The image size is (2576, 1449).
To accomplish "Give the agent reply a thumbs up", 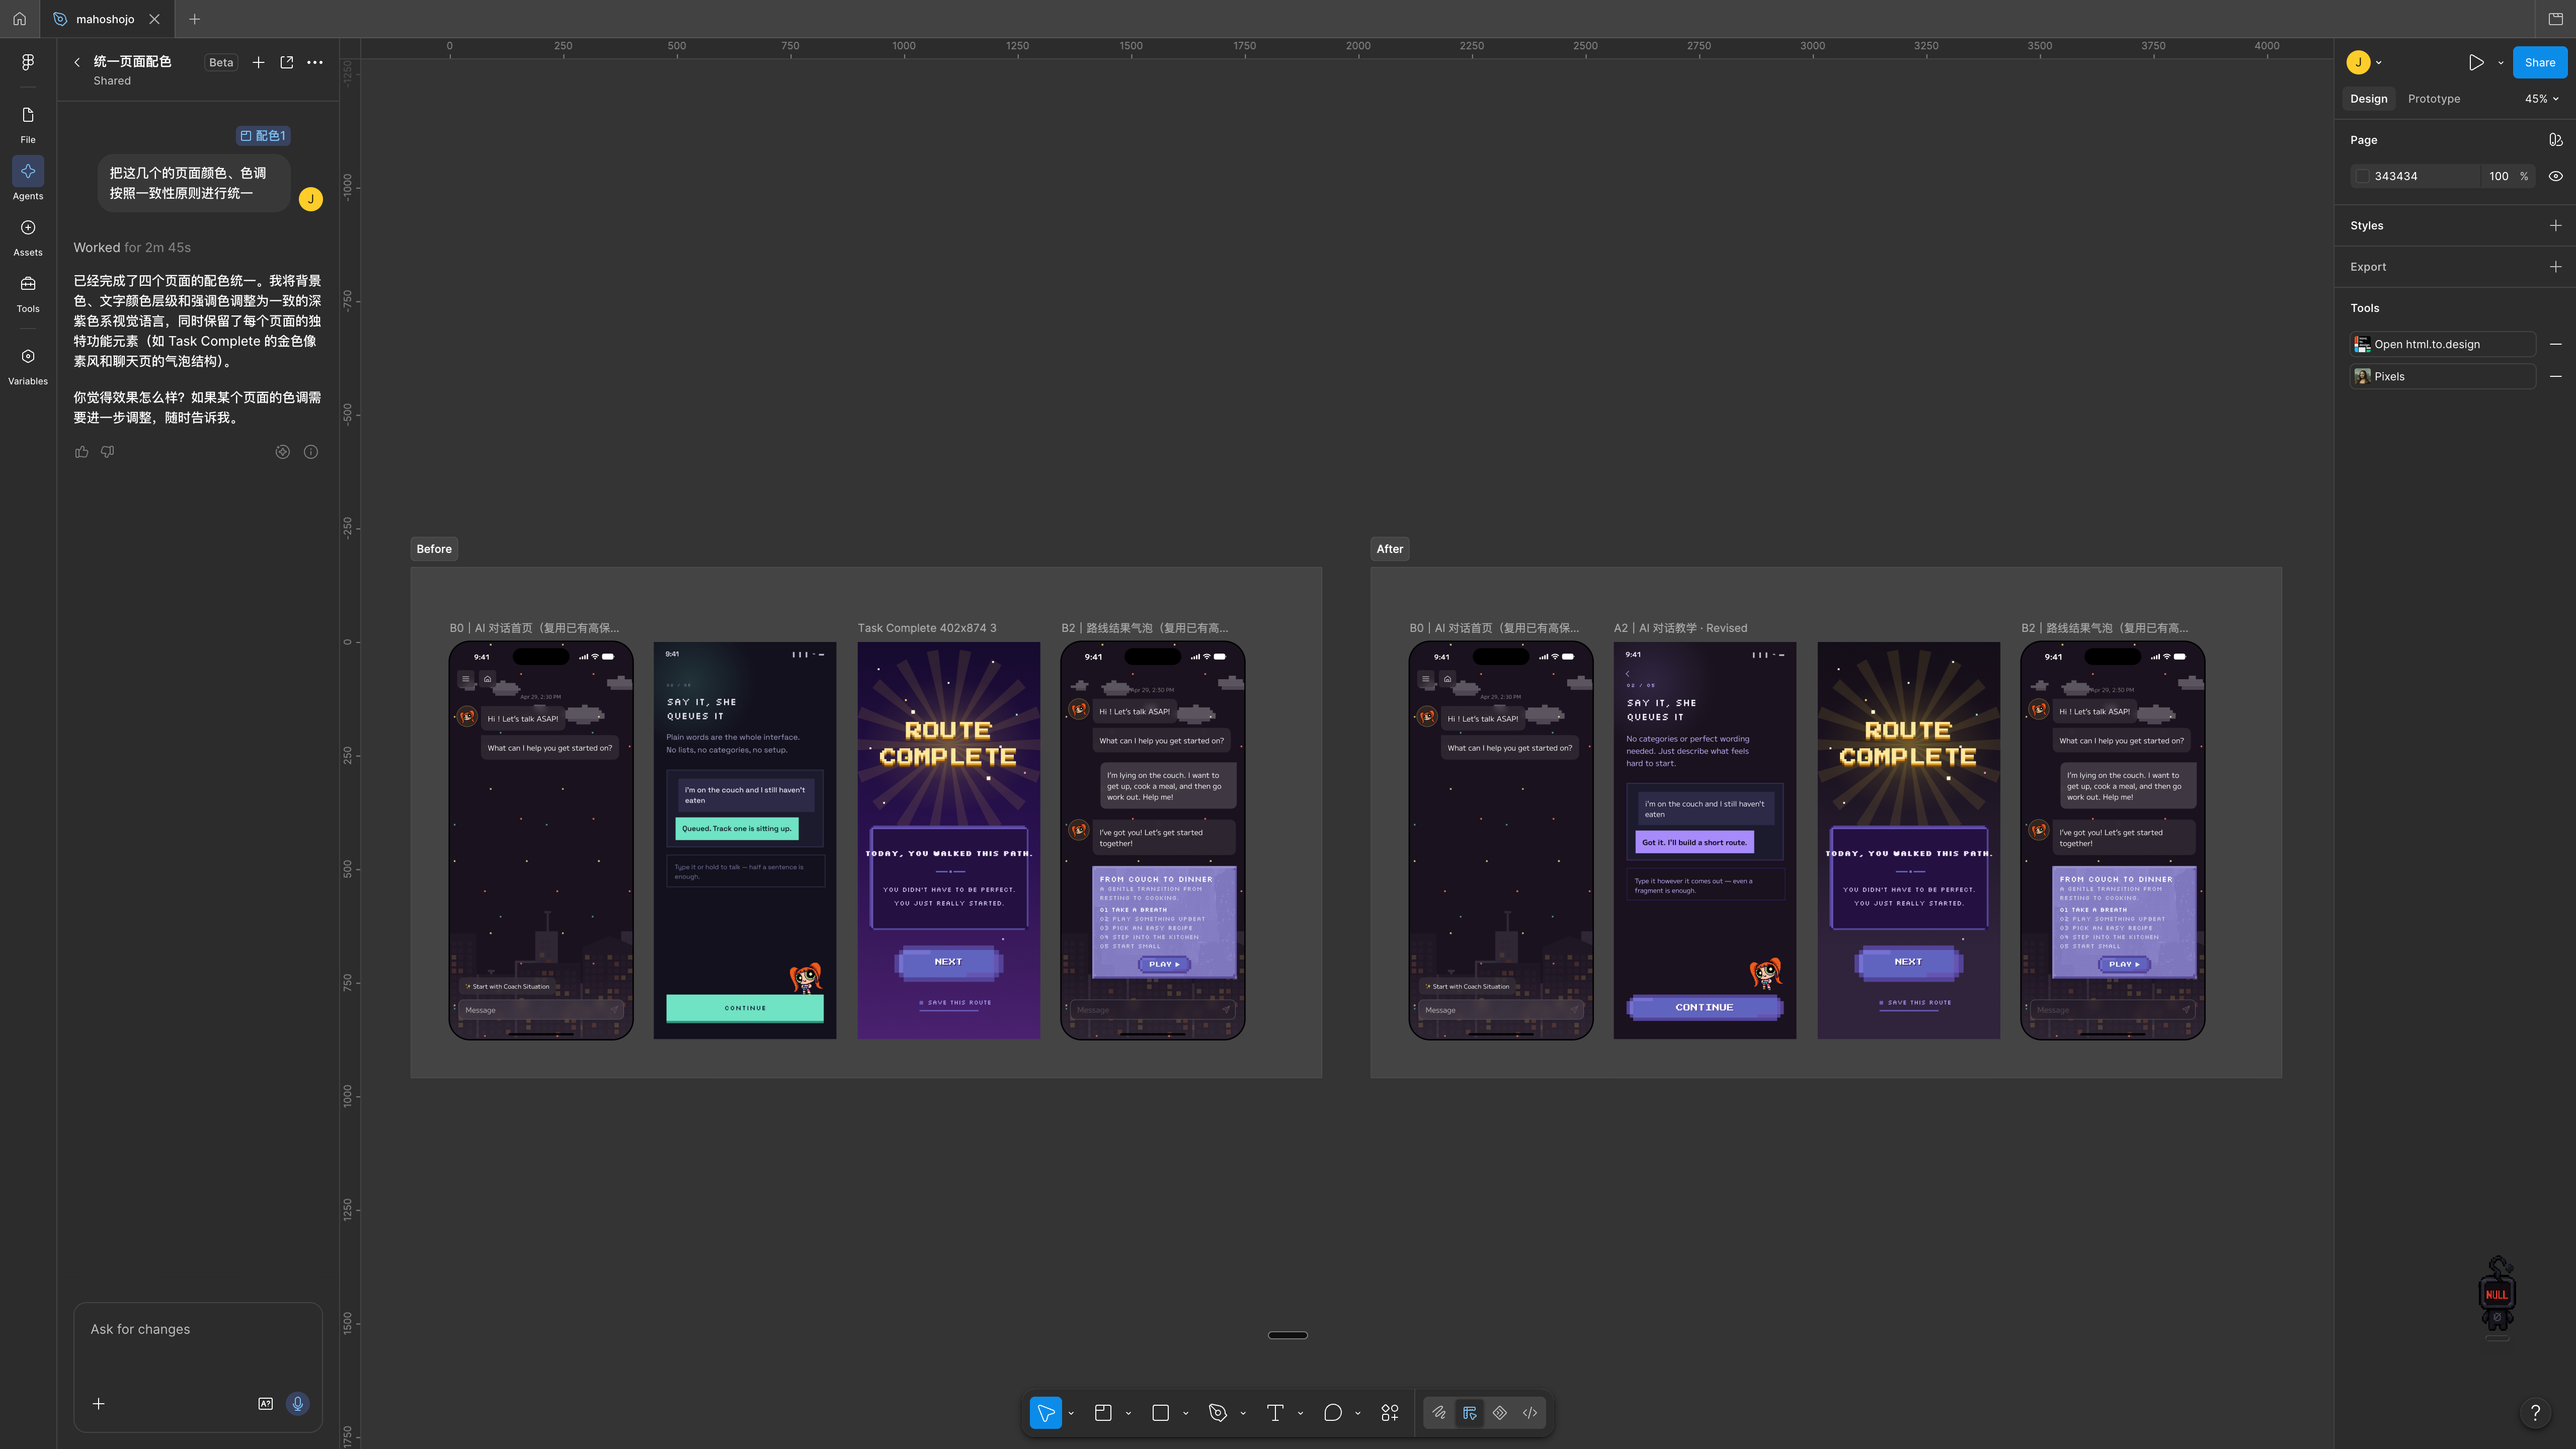I will [x=82, y=452].
